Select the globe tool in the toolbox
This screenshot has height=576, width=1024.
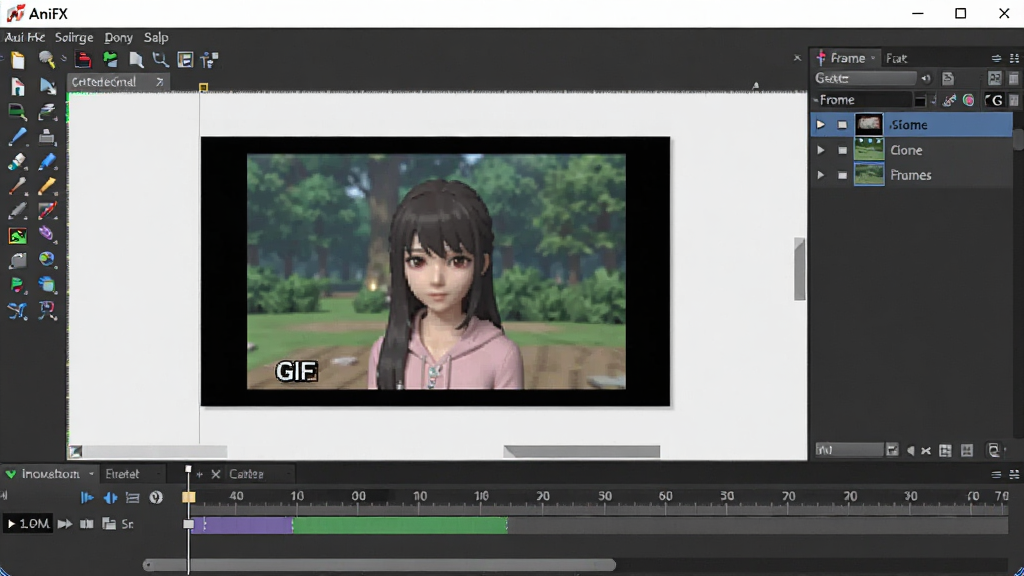click(x=47, y=260)
